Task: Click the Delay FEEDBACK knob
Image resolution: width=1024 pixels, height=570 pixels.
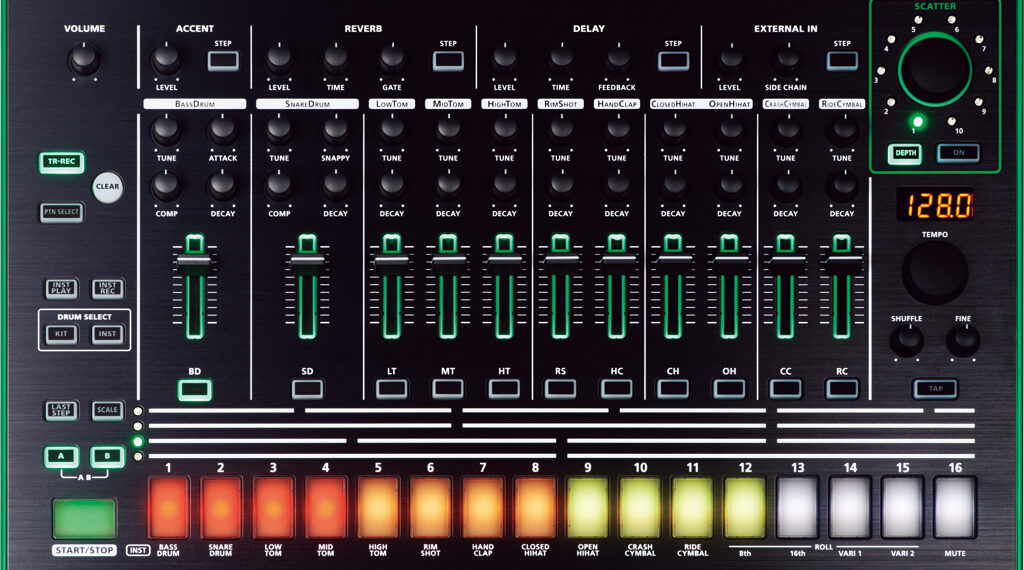Action: (x=617, y=60)
